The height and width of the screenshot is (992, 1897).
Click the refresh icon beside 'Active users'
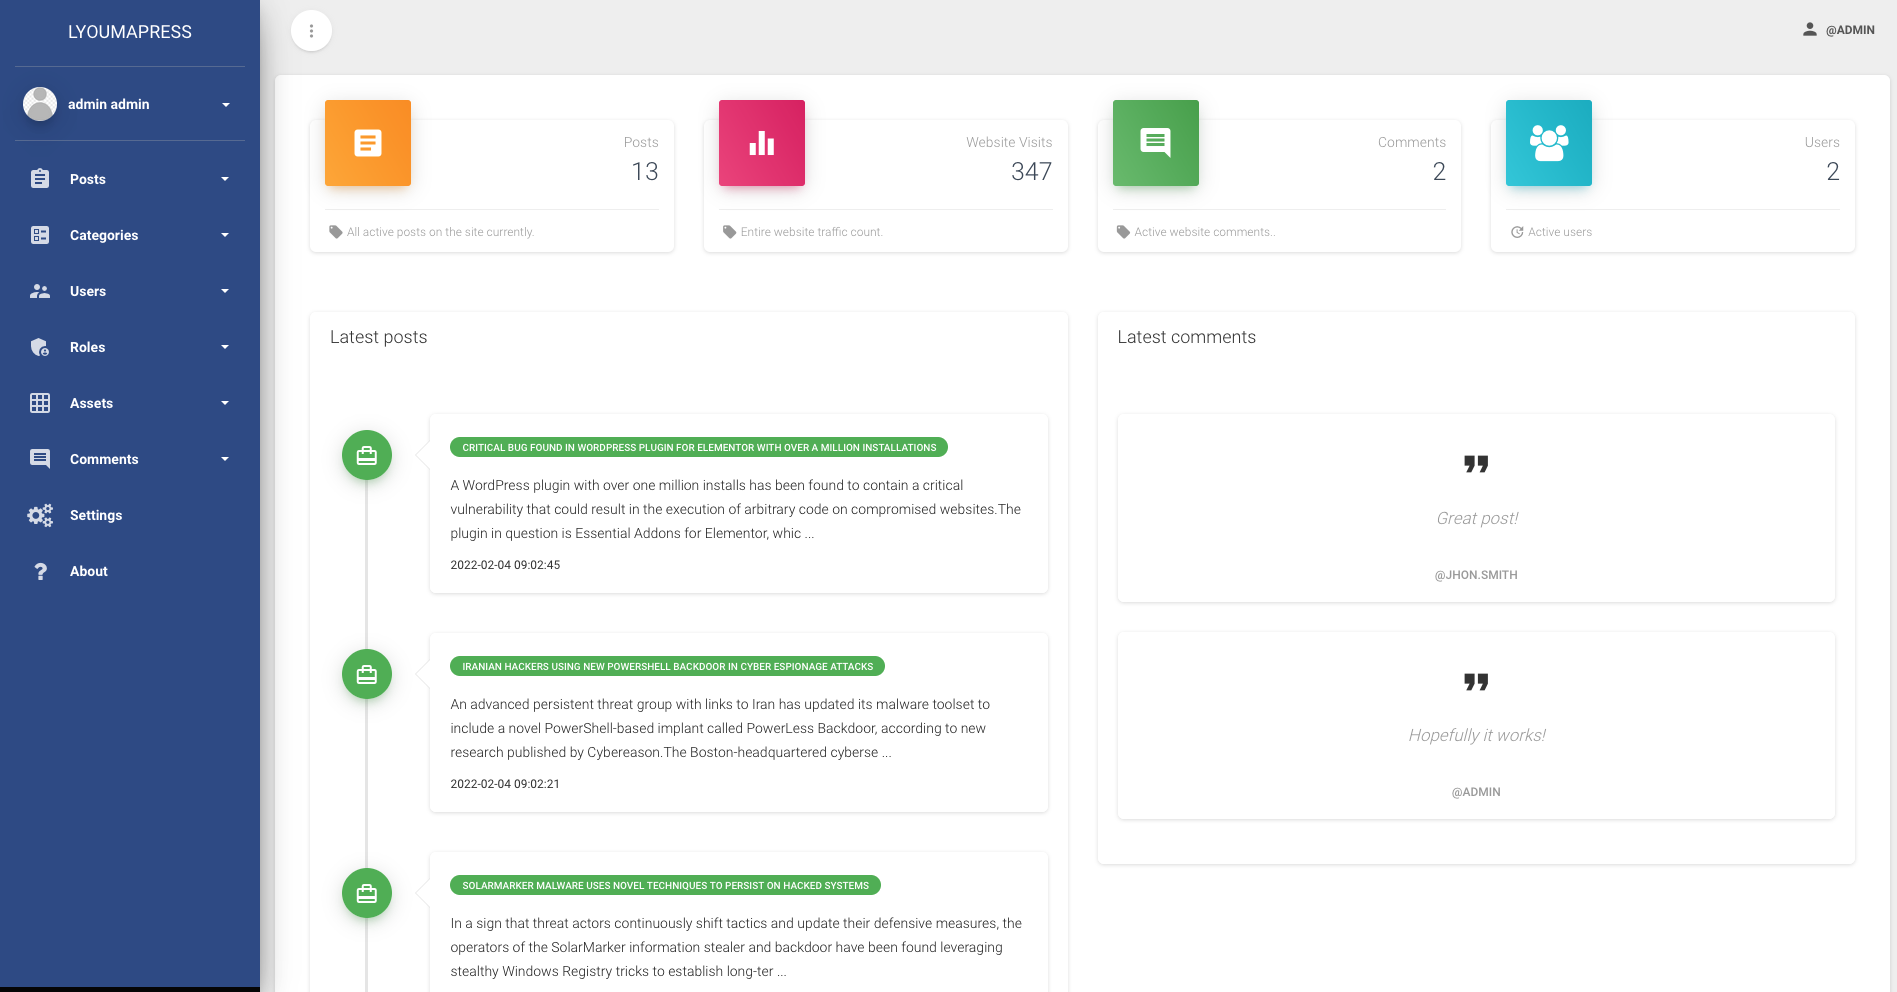pos(1517,232)
